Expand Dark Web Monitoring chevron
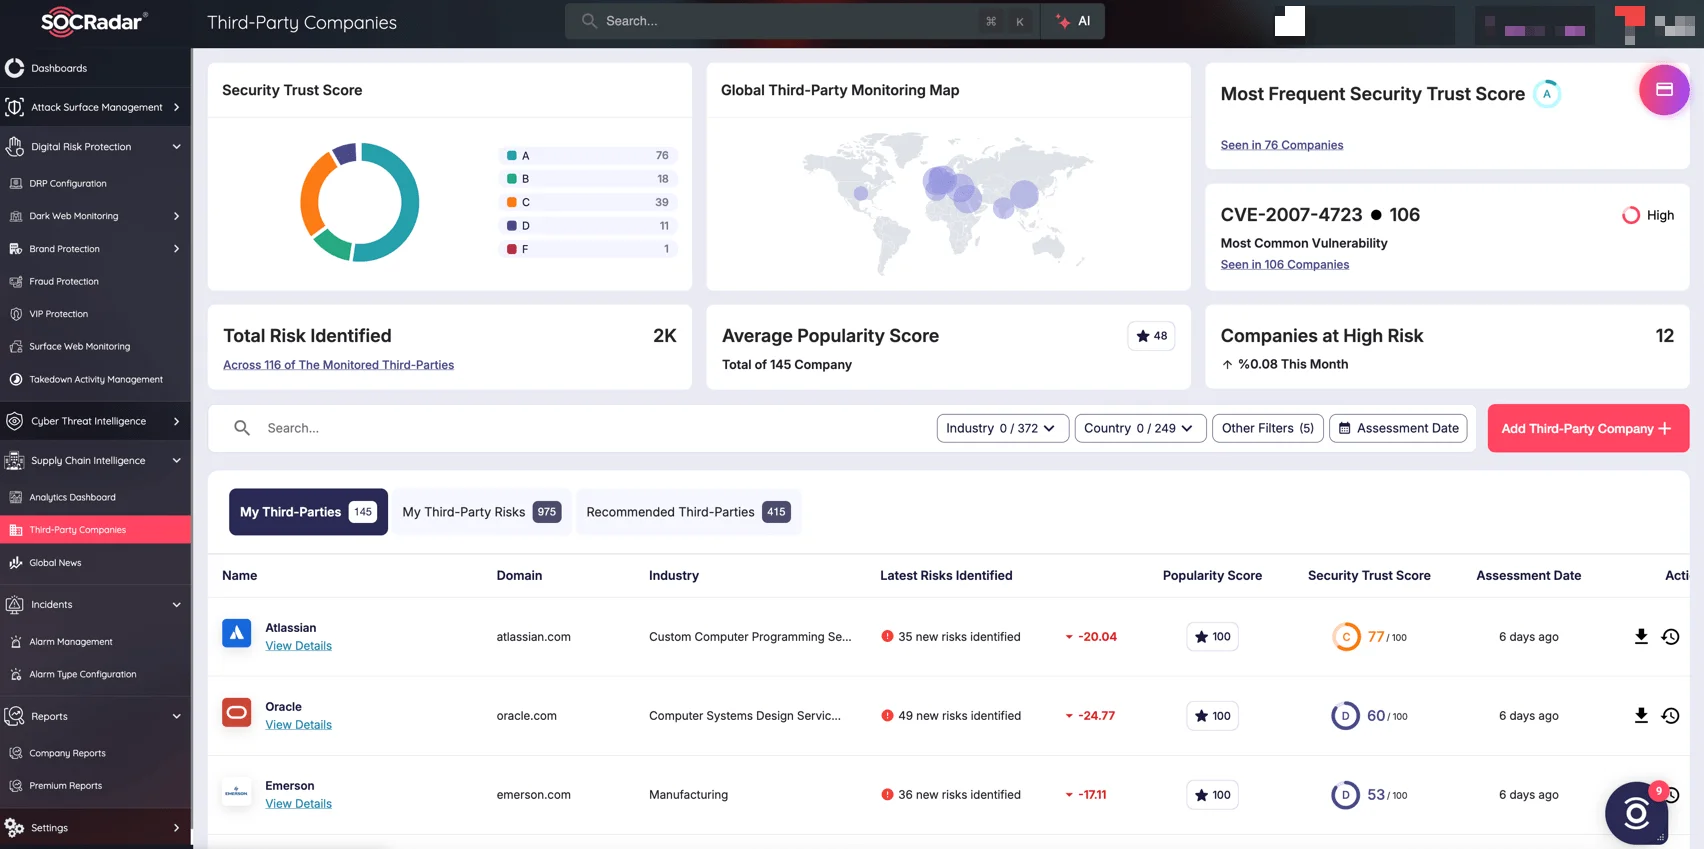The image size is (1704, 849). point(176,216)
